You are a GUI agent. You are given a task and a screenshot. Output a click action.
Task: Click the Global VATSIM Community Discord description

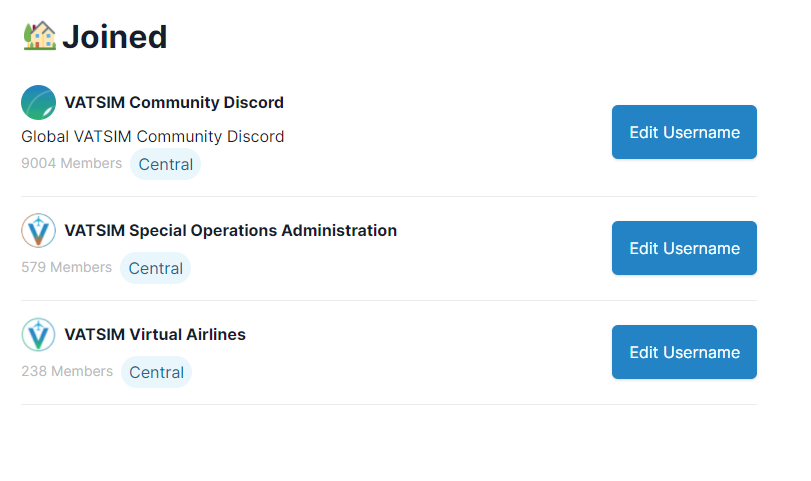153,136
